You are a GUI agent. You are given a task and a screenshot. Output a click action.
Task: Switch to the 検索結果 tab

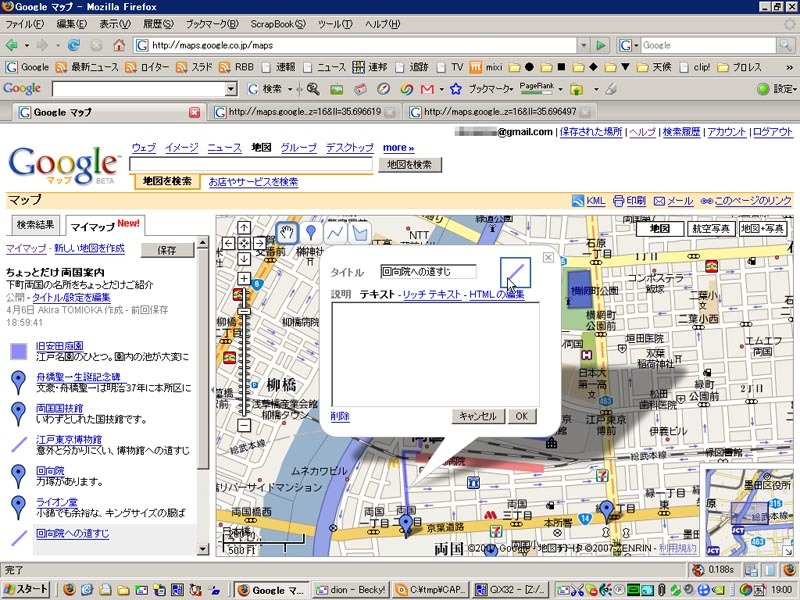click(35, 224)
